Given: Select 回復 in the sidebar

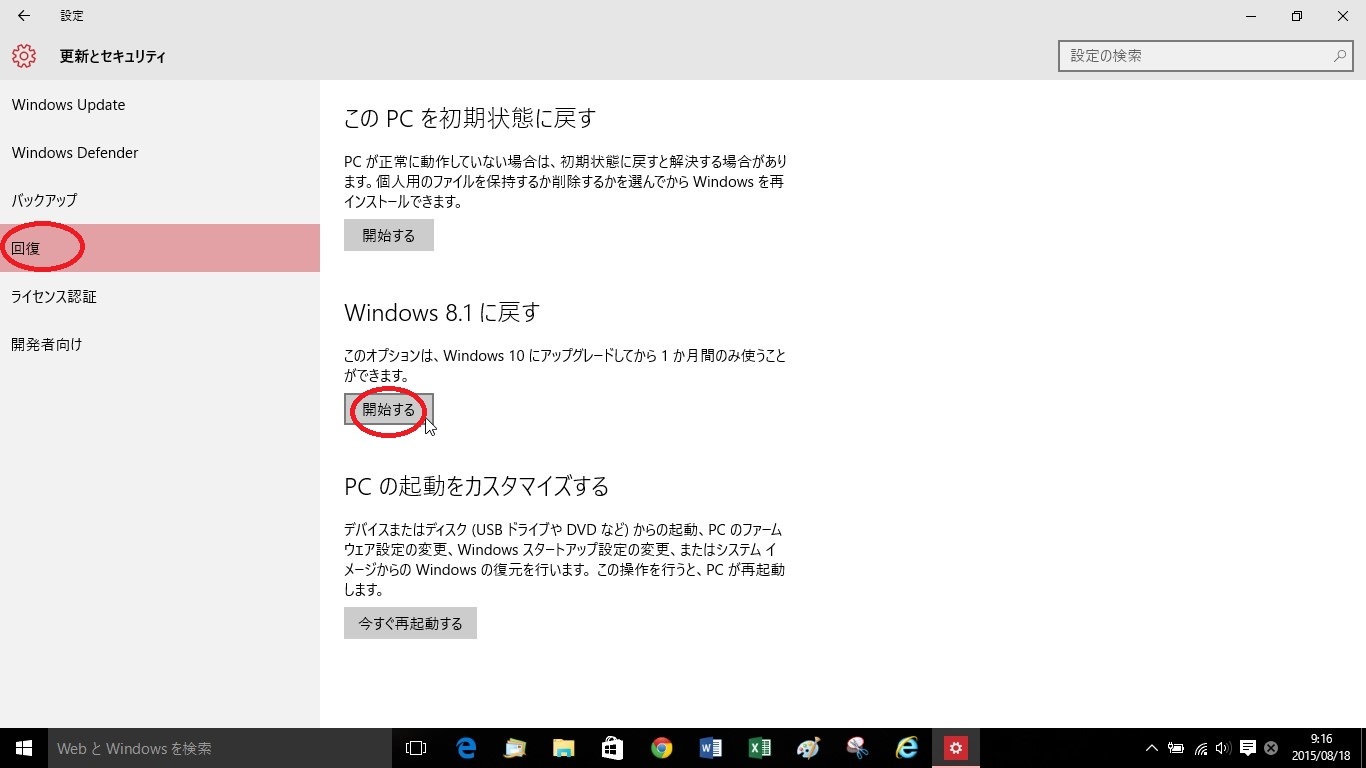Looking at the screenshot, I should coord(160,248).
